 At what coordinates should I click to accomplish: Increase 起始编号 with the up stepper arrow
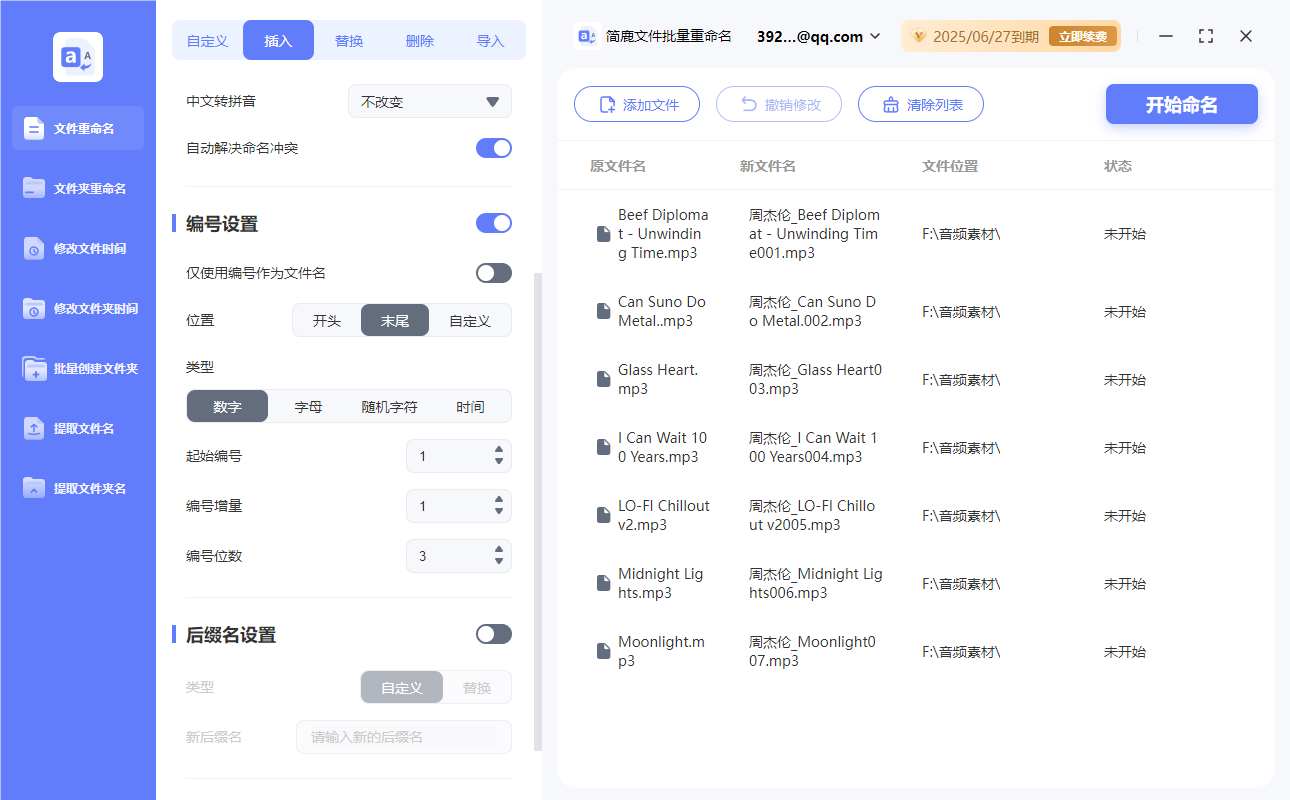click(497, 450)
